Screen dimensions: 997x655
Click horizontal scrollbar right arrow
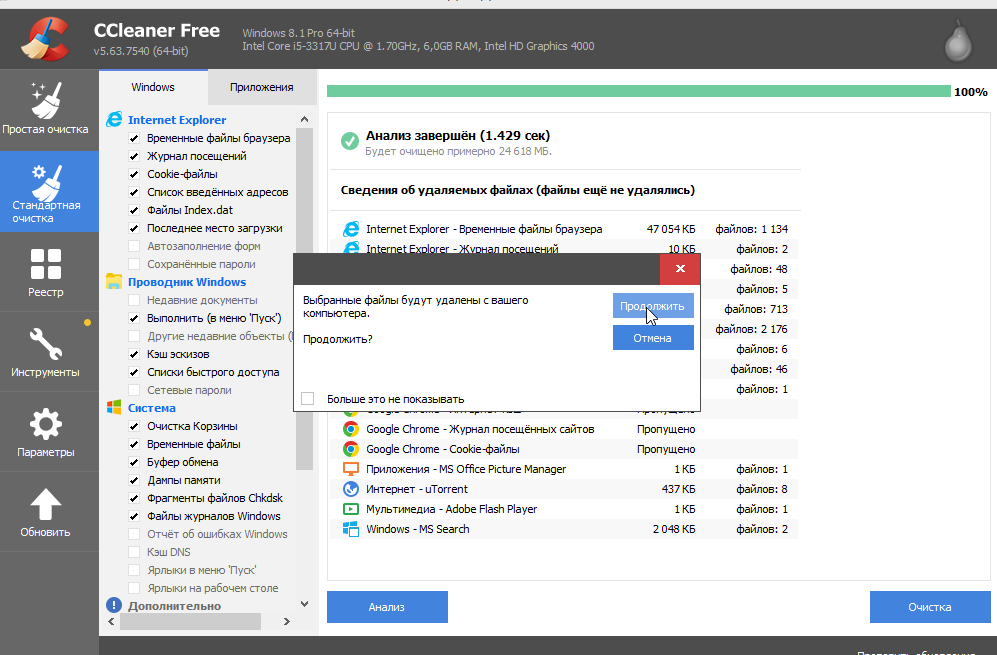pyautogui.click(x=287, y=621)
